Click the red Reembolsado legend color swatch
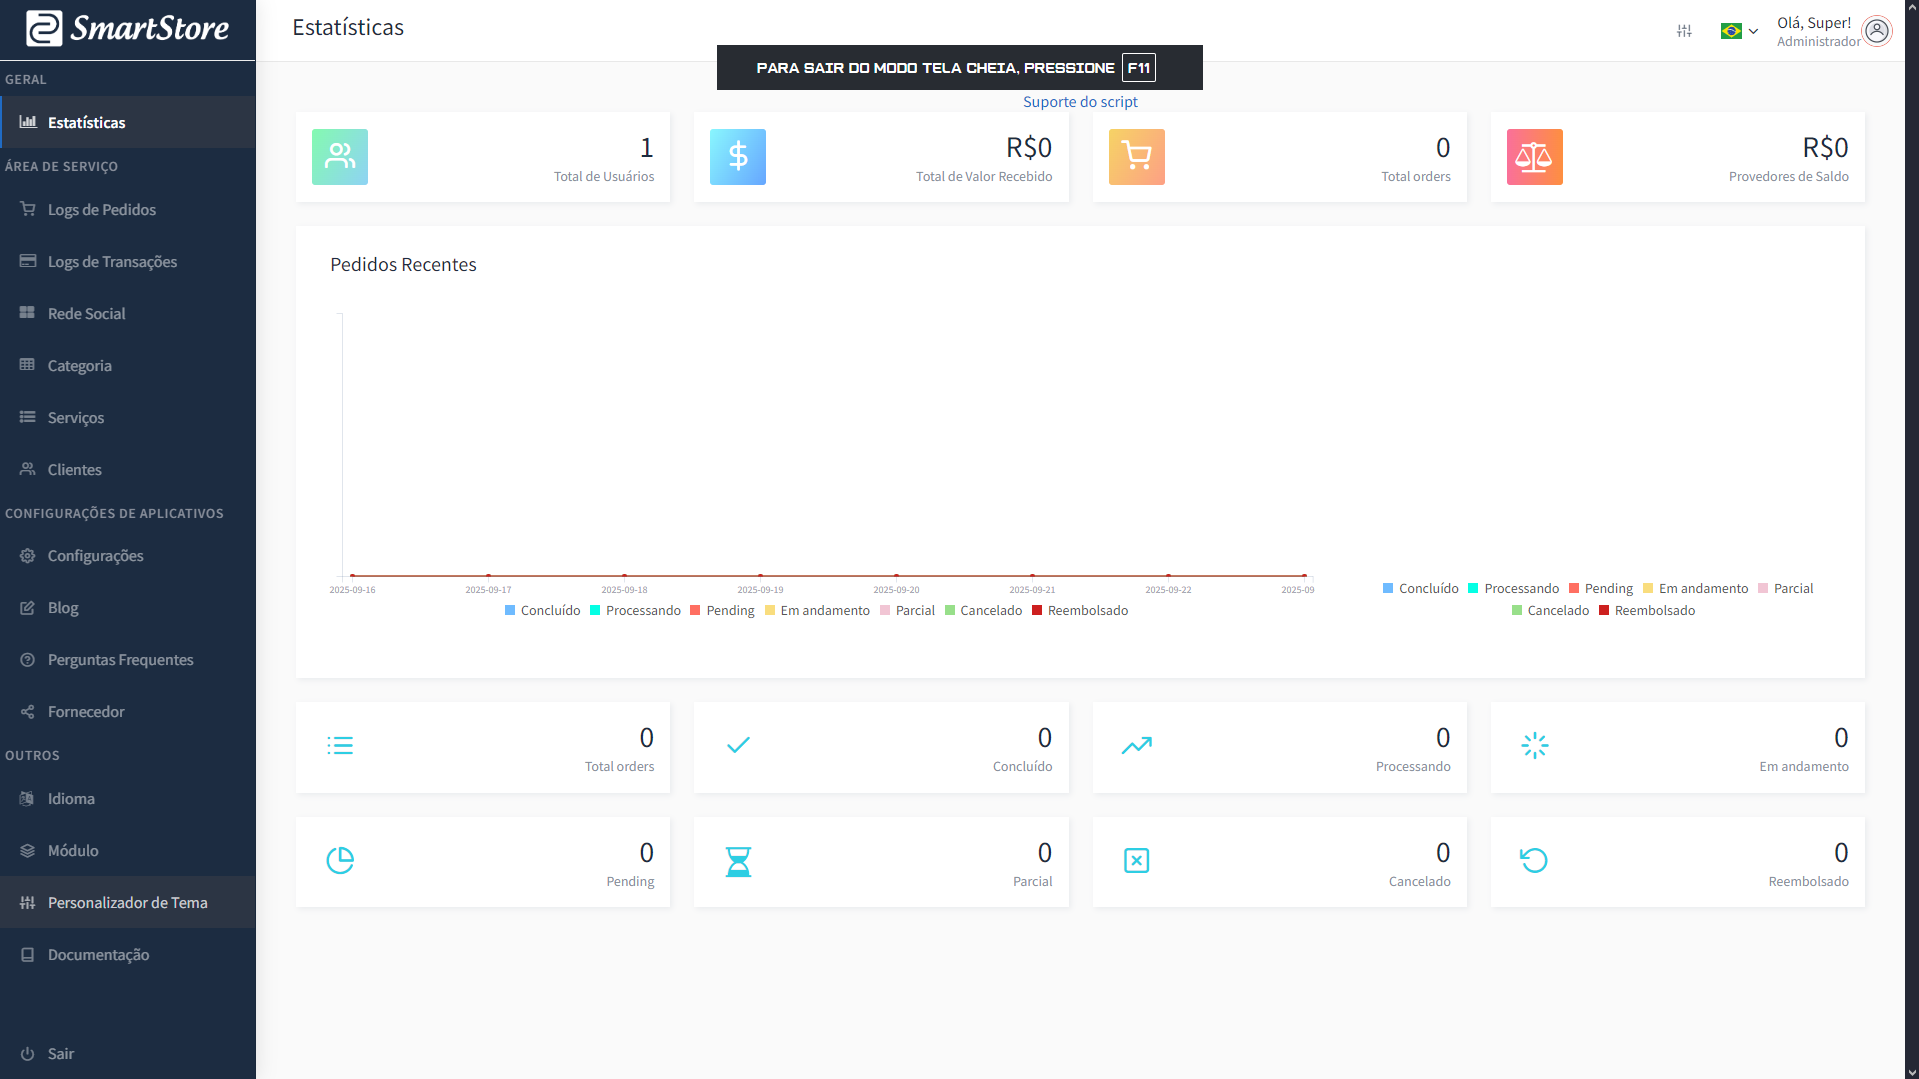The width and height of the screenshot is (1919, 1079). pyautogui.click(x=1037, y=611)
